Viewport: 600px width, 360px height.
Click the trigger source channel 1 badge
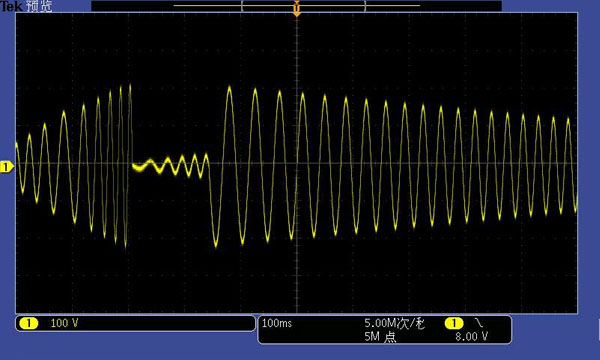pyautogui.click(x=454, y=323)
